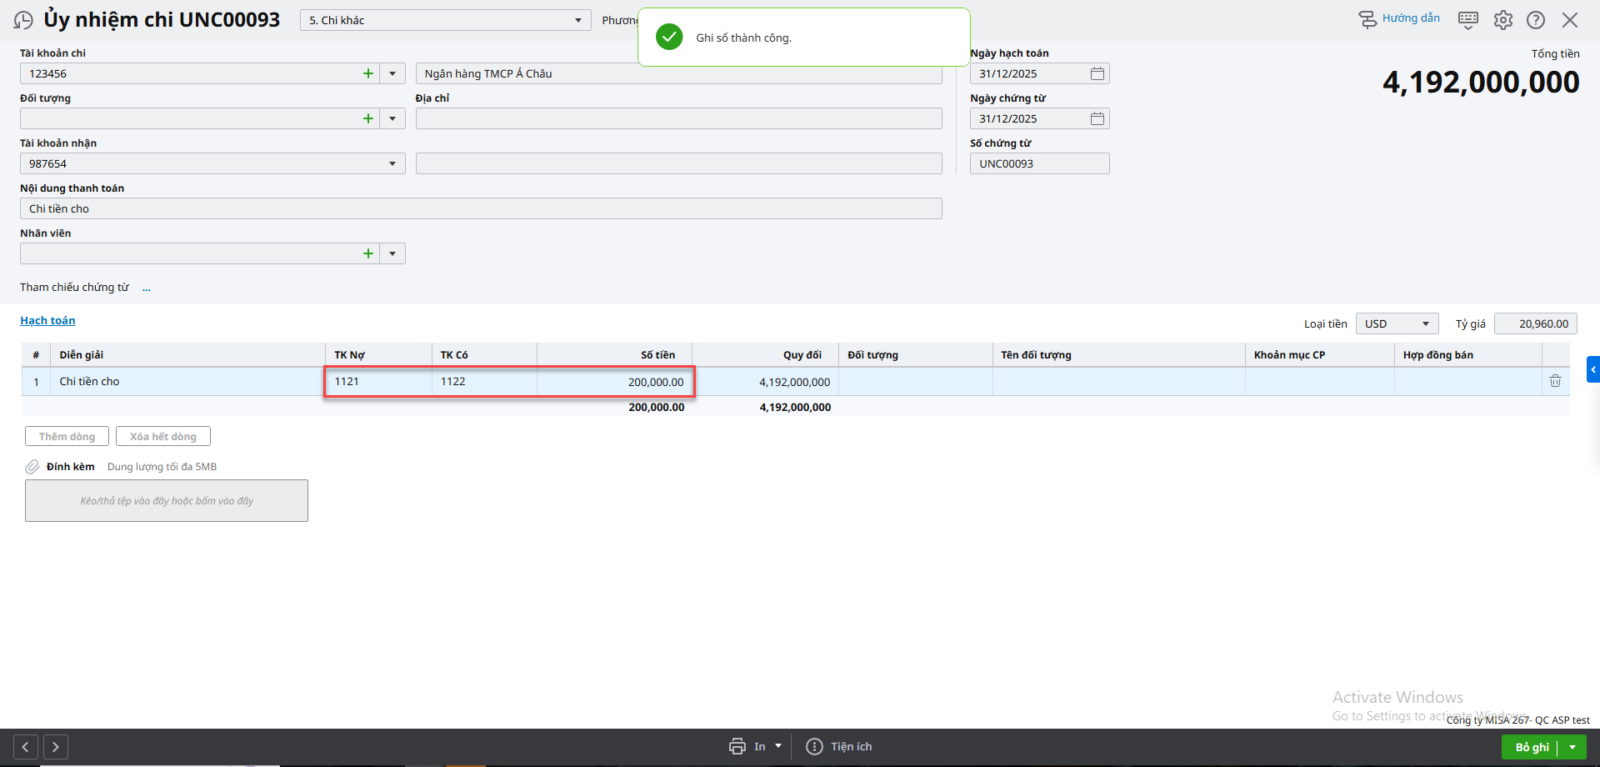Add new Tài khoản chi with plus icon
1600x767 pixels.
coord(368,74)
